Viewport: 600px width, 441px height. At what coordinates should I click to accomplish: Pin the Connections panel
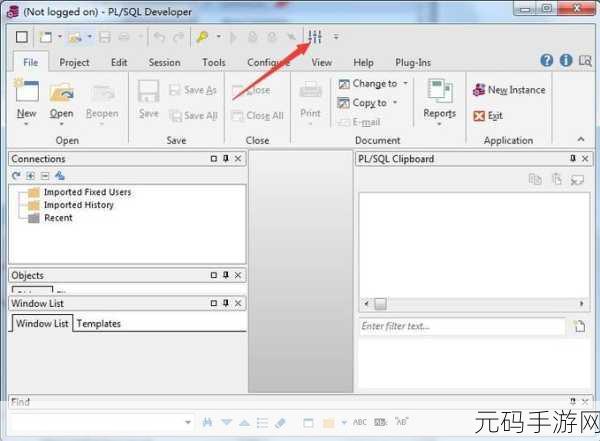coord(226,158)
